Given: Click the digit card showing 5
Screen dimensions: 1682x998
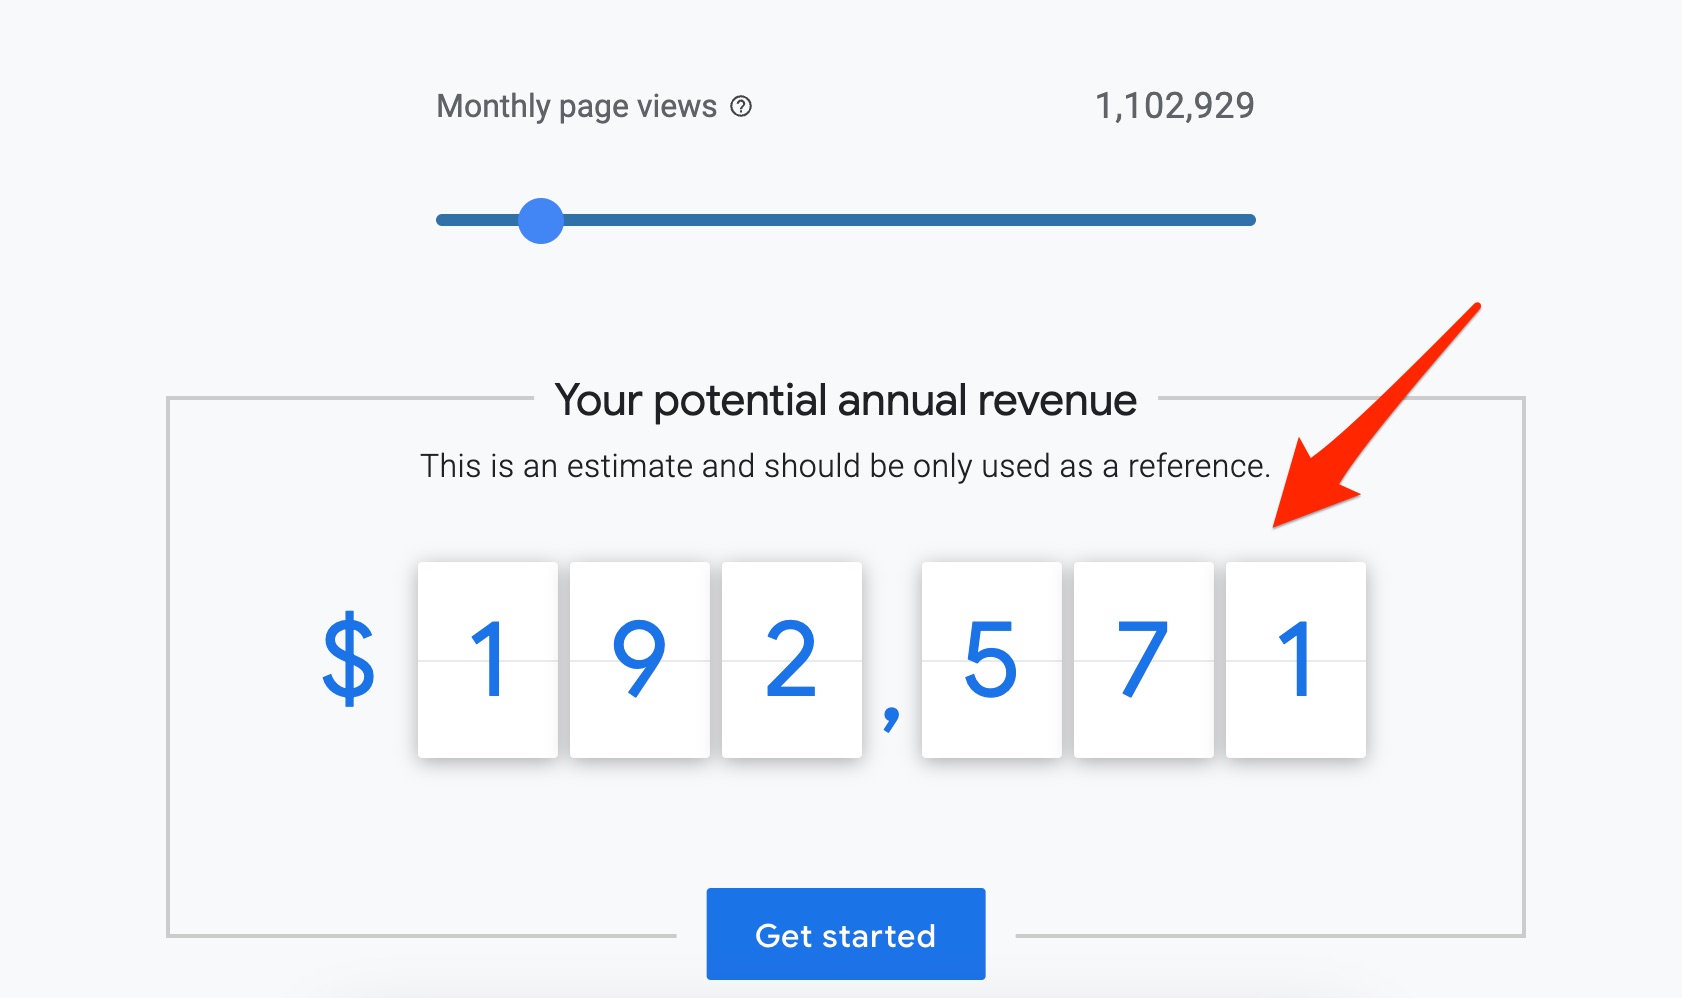Looking at the screenshot, I should click(992, 660).
